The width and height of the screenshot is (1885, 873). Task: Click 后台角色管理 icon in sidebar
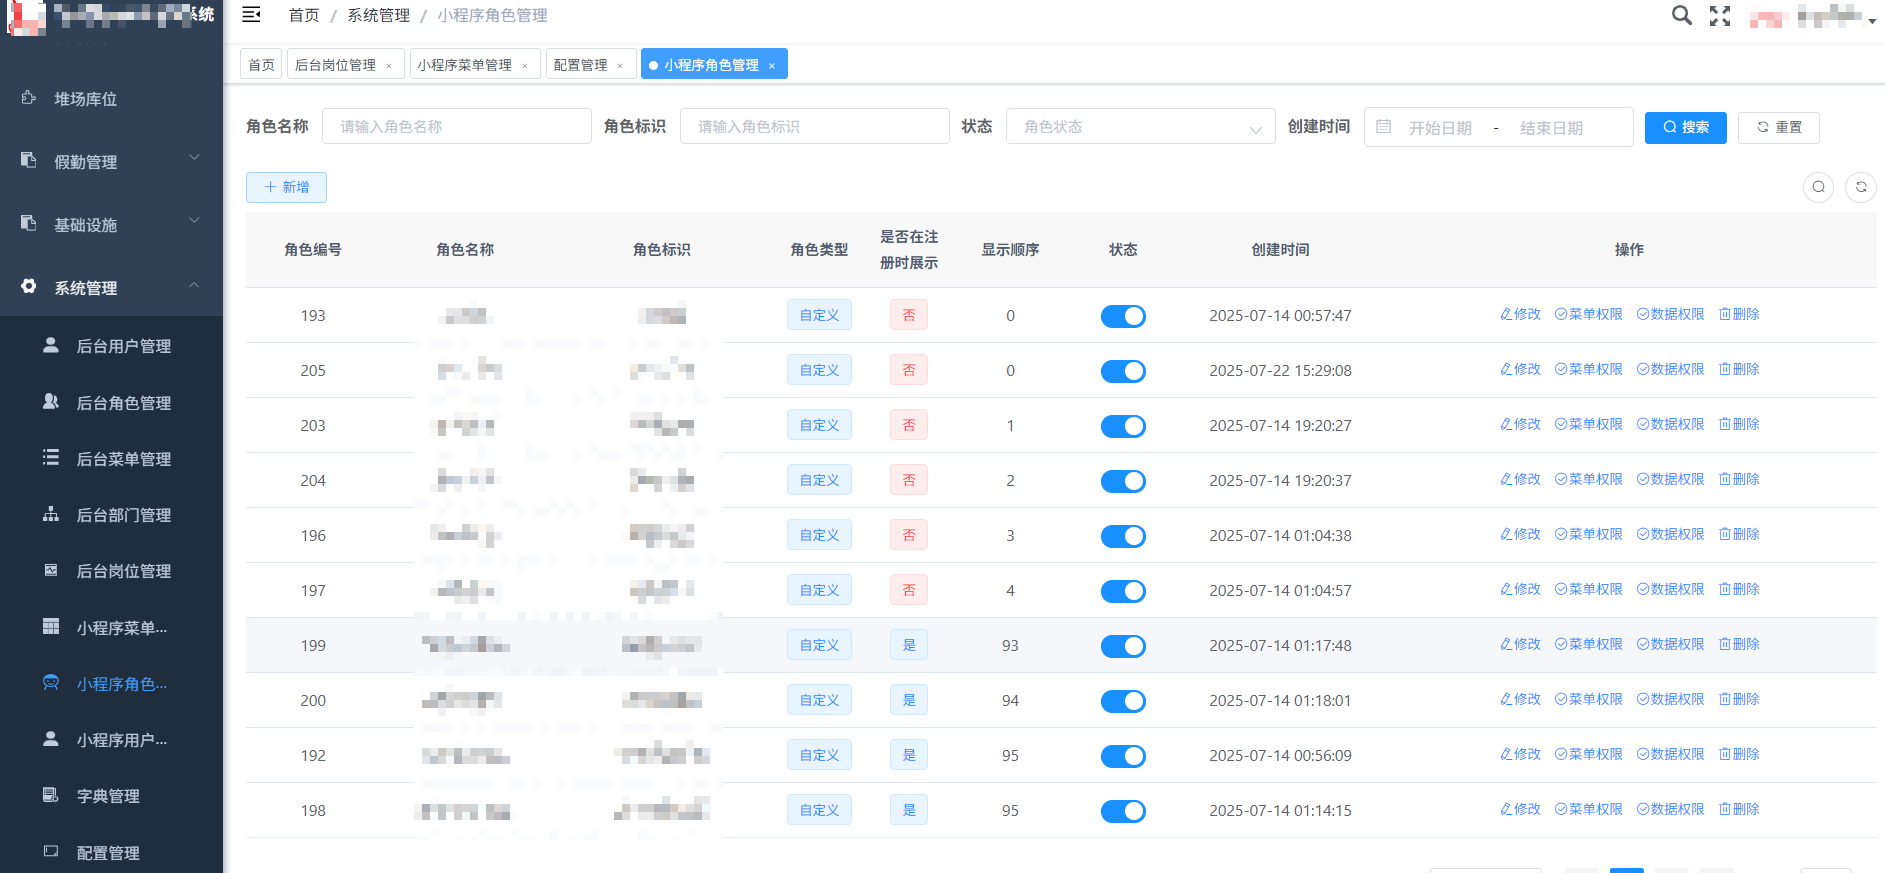pyautogui.click(x=51, y=401)
